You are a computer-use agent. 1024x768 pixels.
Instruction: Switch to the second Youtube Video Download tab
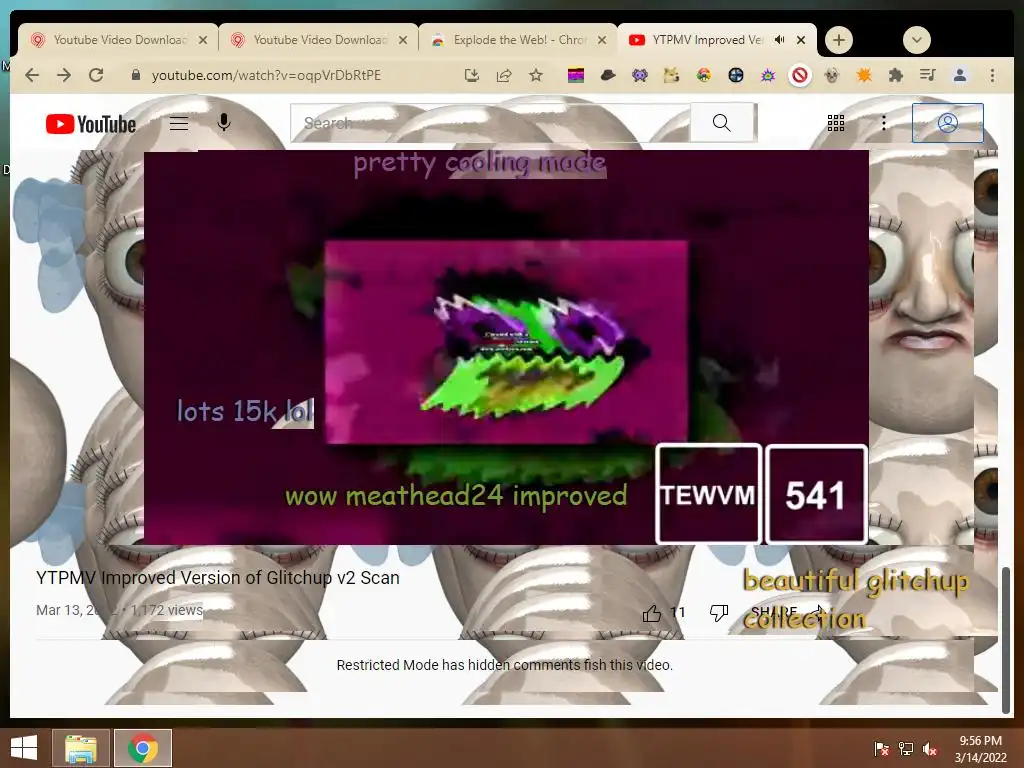(x=320, y=40)
